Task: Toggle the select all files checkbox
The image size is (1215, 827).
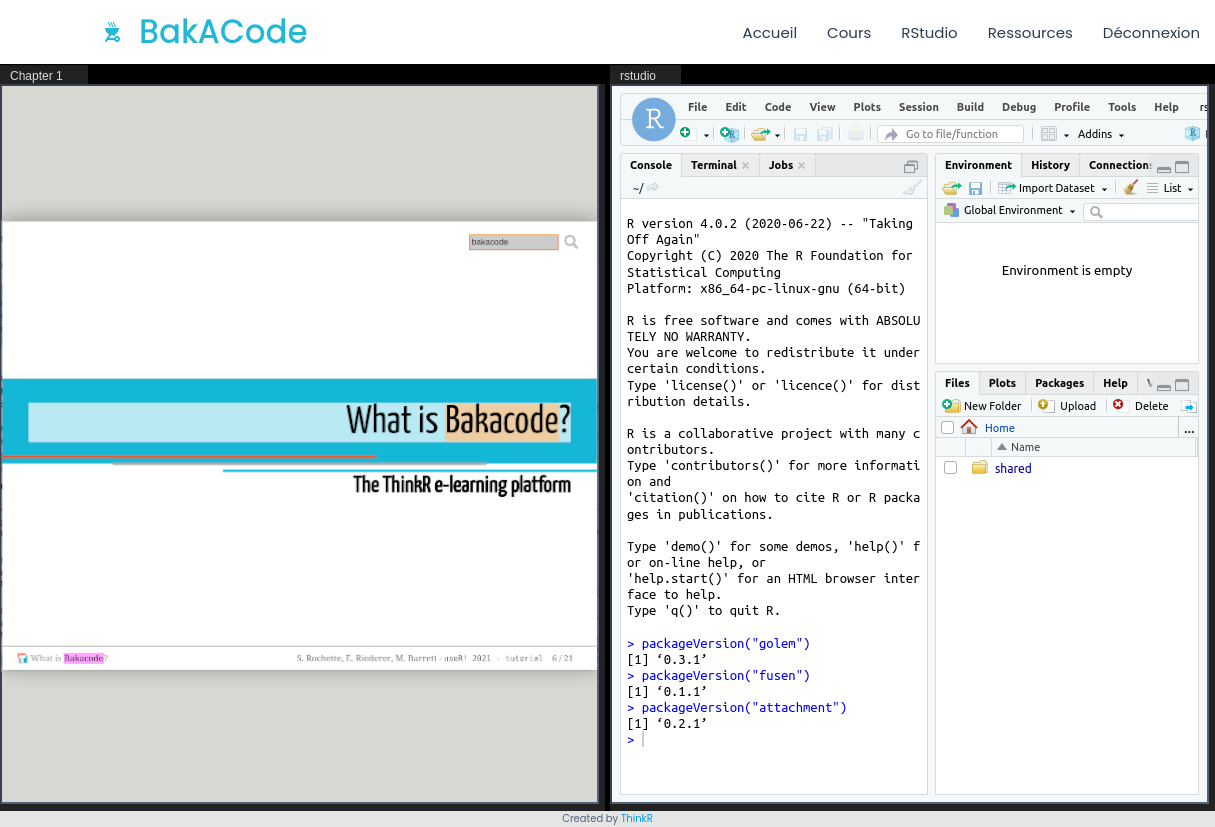Action: pos(948,428)
